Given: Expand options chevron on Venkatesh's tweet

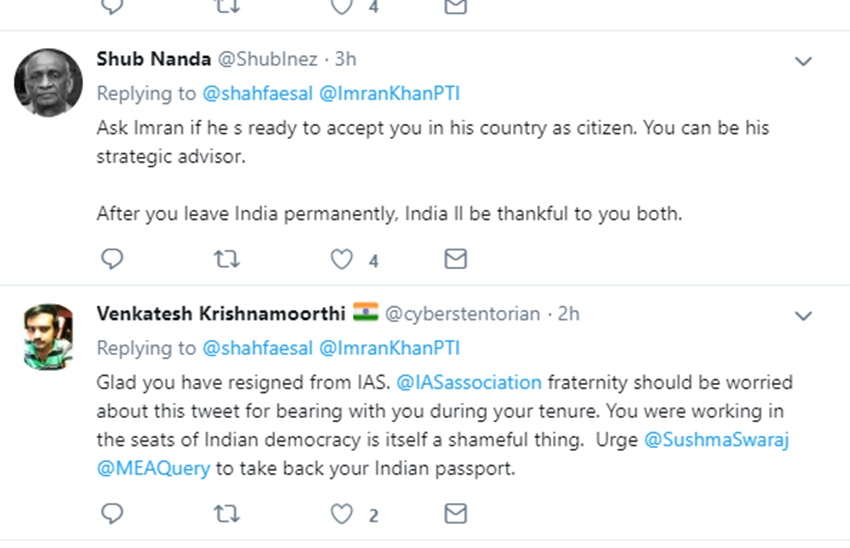Looking at the screenshot, I should (x=803, y=316).
